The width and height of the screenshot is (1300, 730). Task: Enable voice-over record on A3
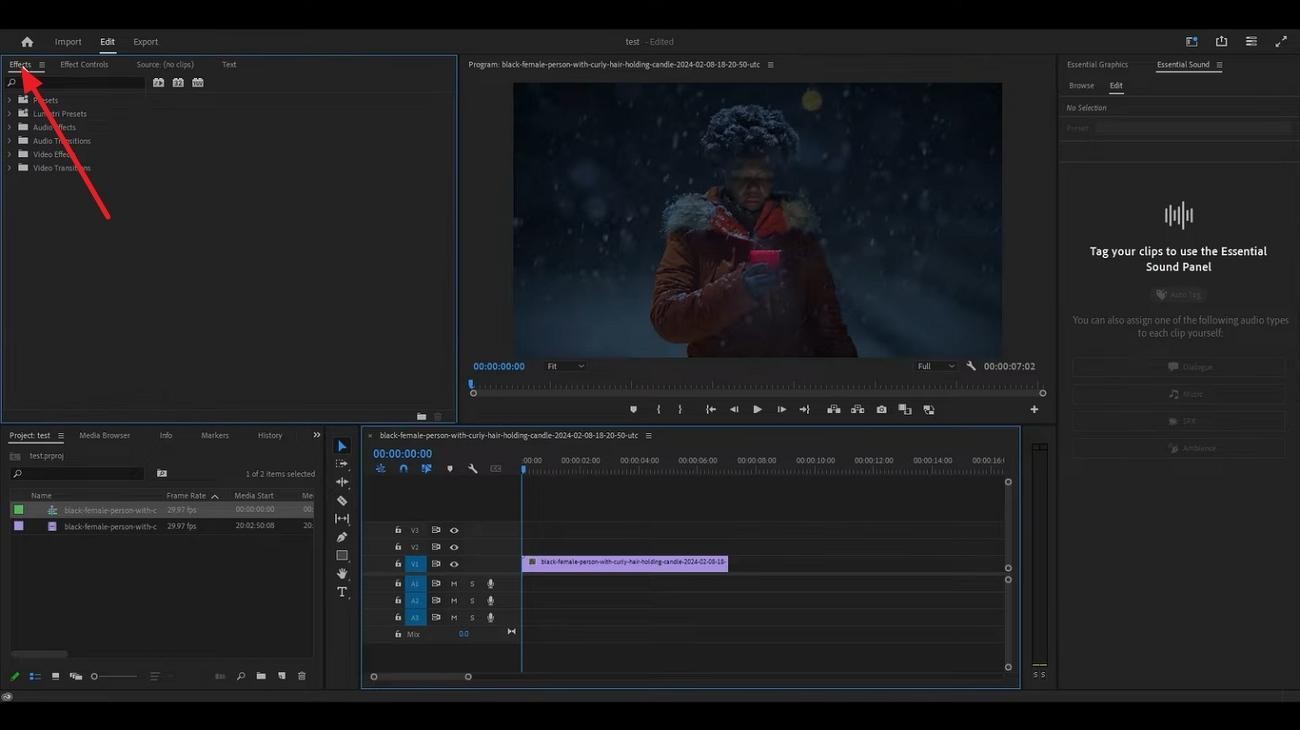tap(490, 618)
